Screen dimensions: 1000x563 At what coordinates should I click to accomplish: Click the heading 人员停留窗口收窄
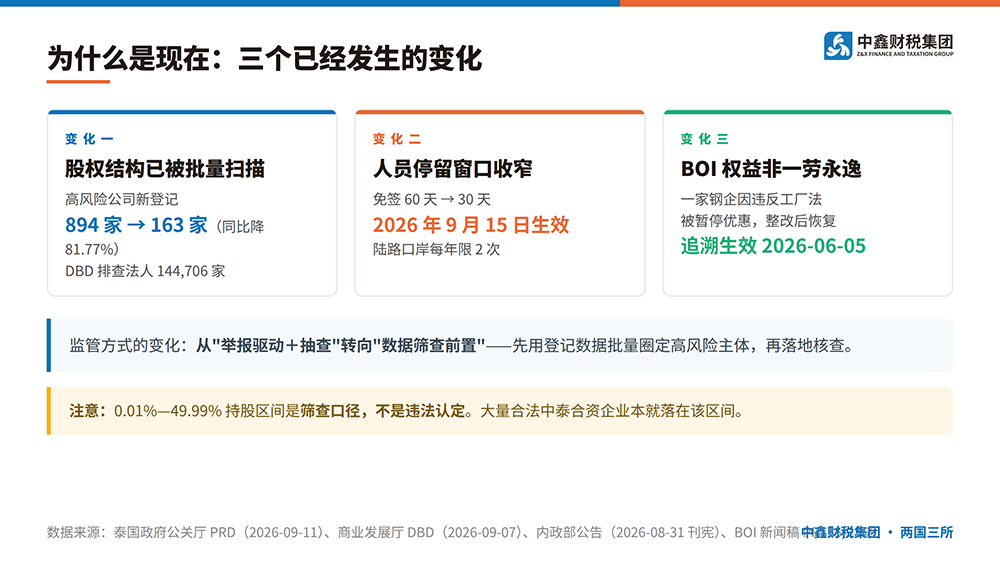[x=452, y=169]
